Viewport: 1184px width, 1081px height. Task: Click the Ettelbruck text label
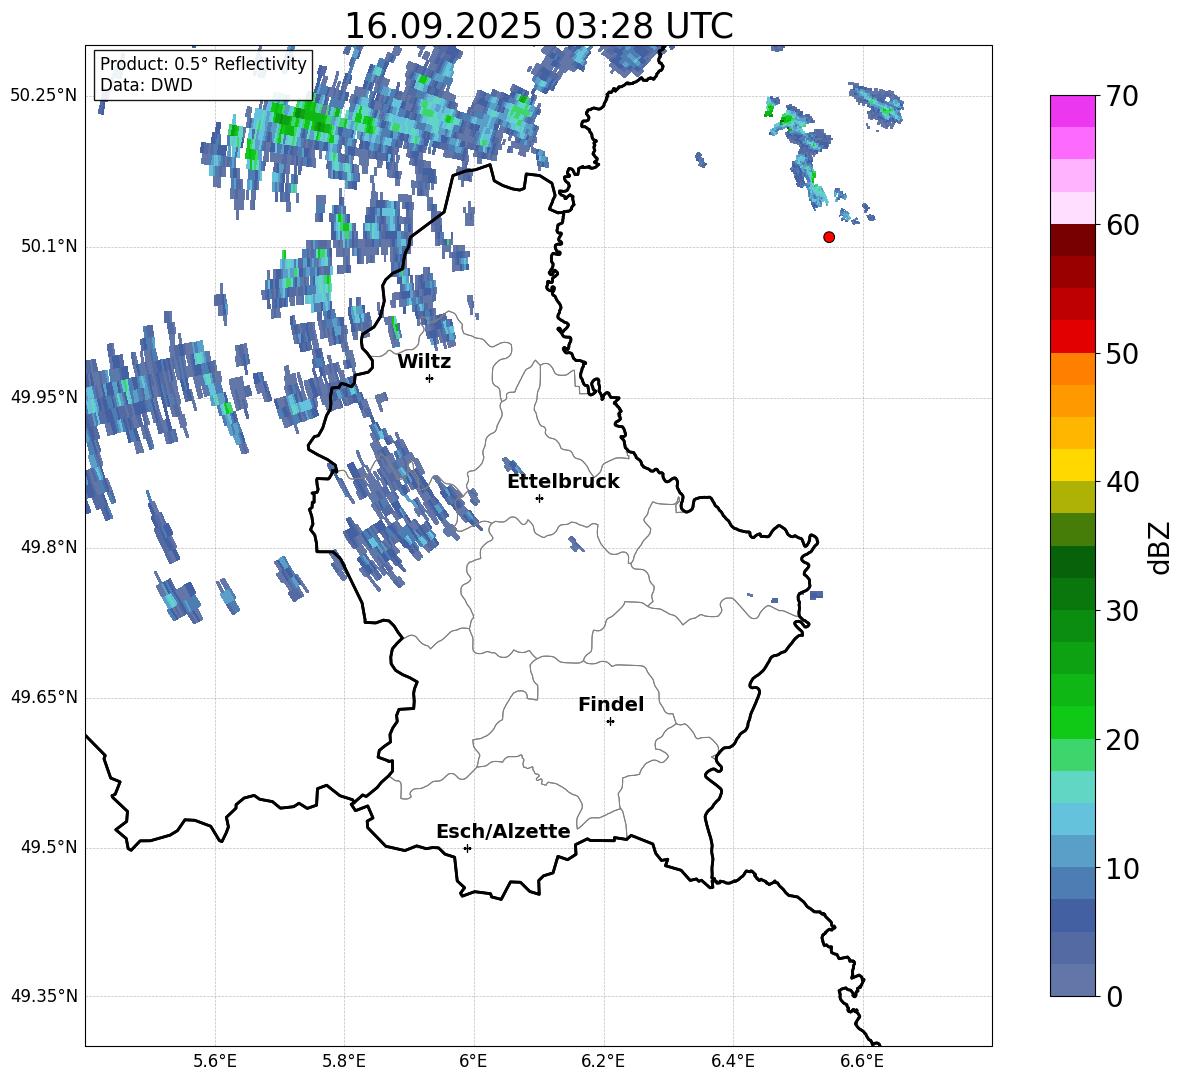(x=562, y=482)
